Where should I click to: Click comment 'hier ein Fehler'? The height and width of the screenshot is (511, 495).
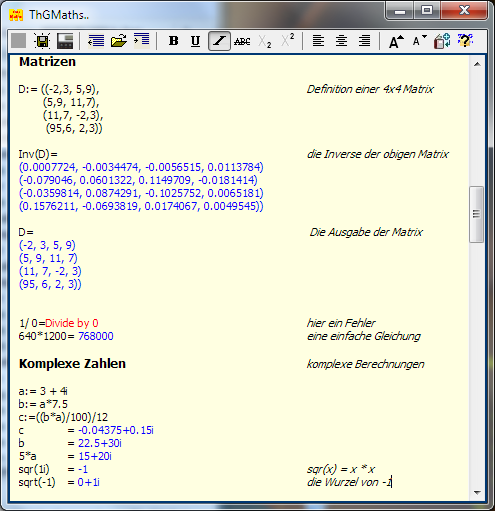tap(341, 323)
